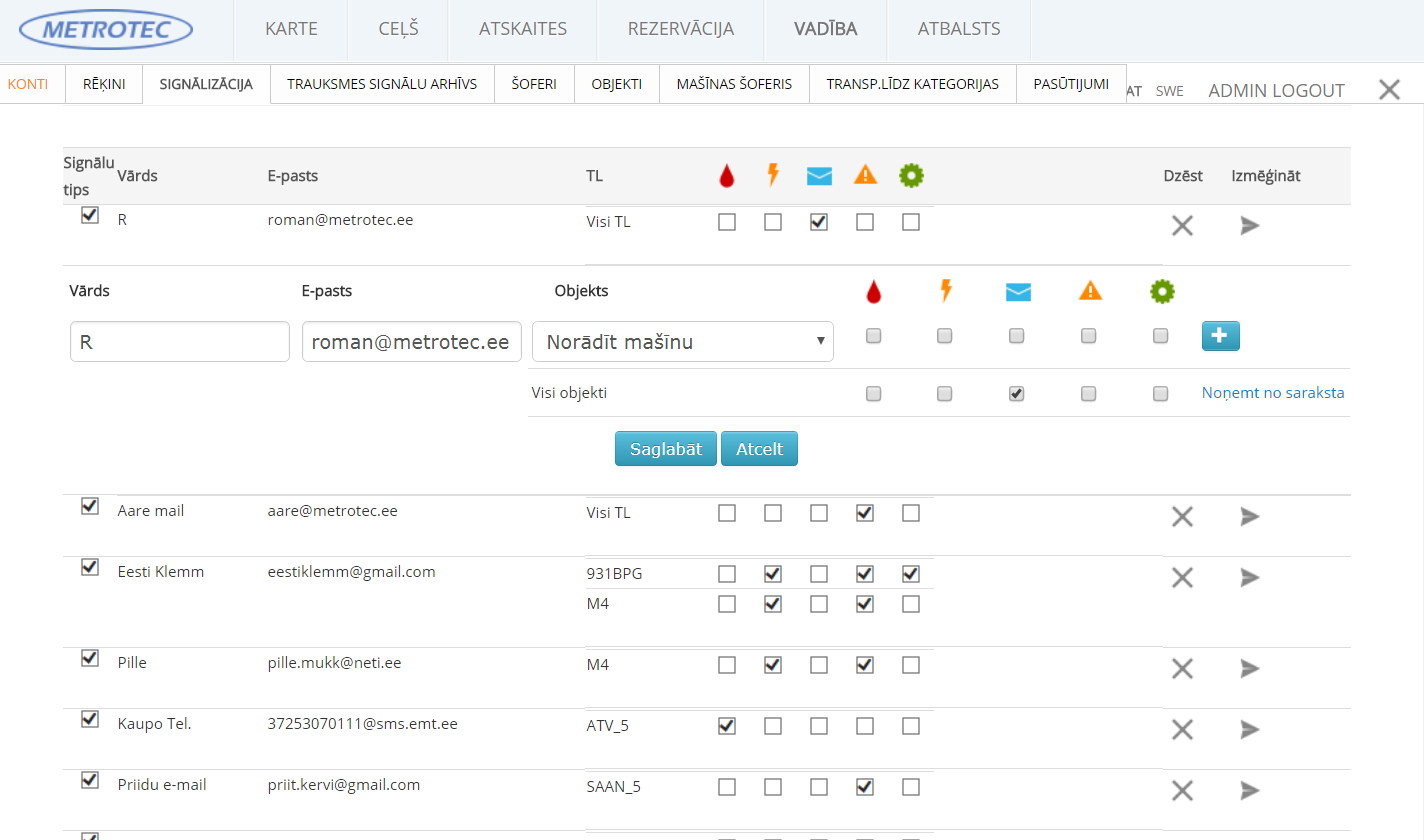Image resolution: width=1424 pixels, height=840 pixels.
Task: Click the Noņemt no saraksta link
Action: pos(1272,393)
